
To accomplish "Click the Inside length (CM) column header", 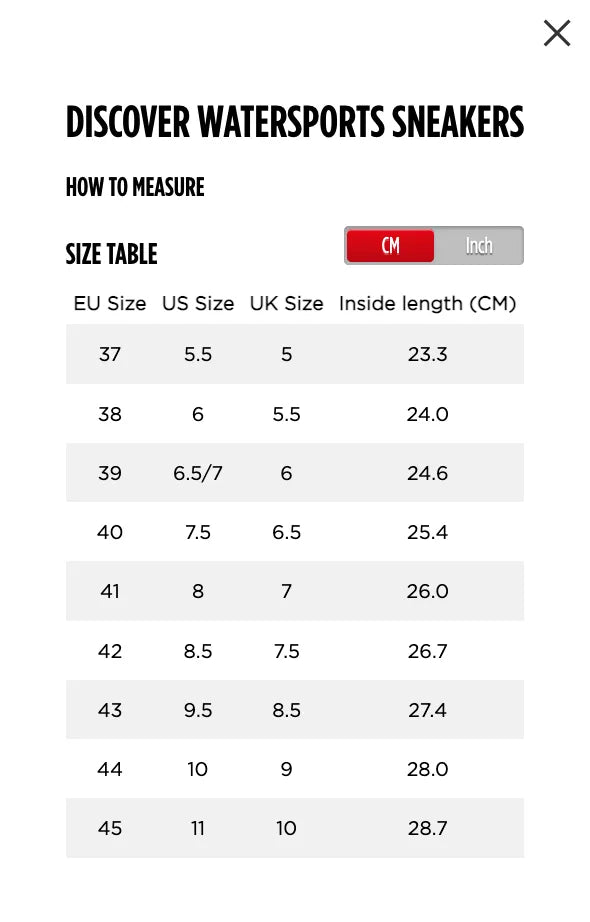I will pyautogui.click(x=428, y=303).
